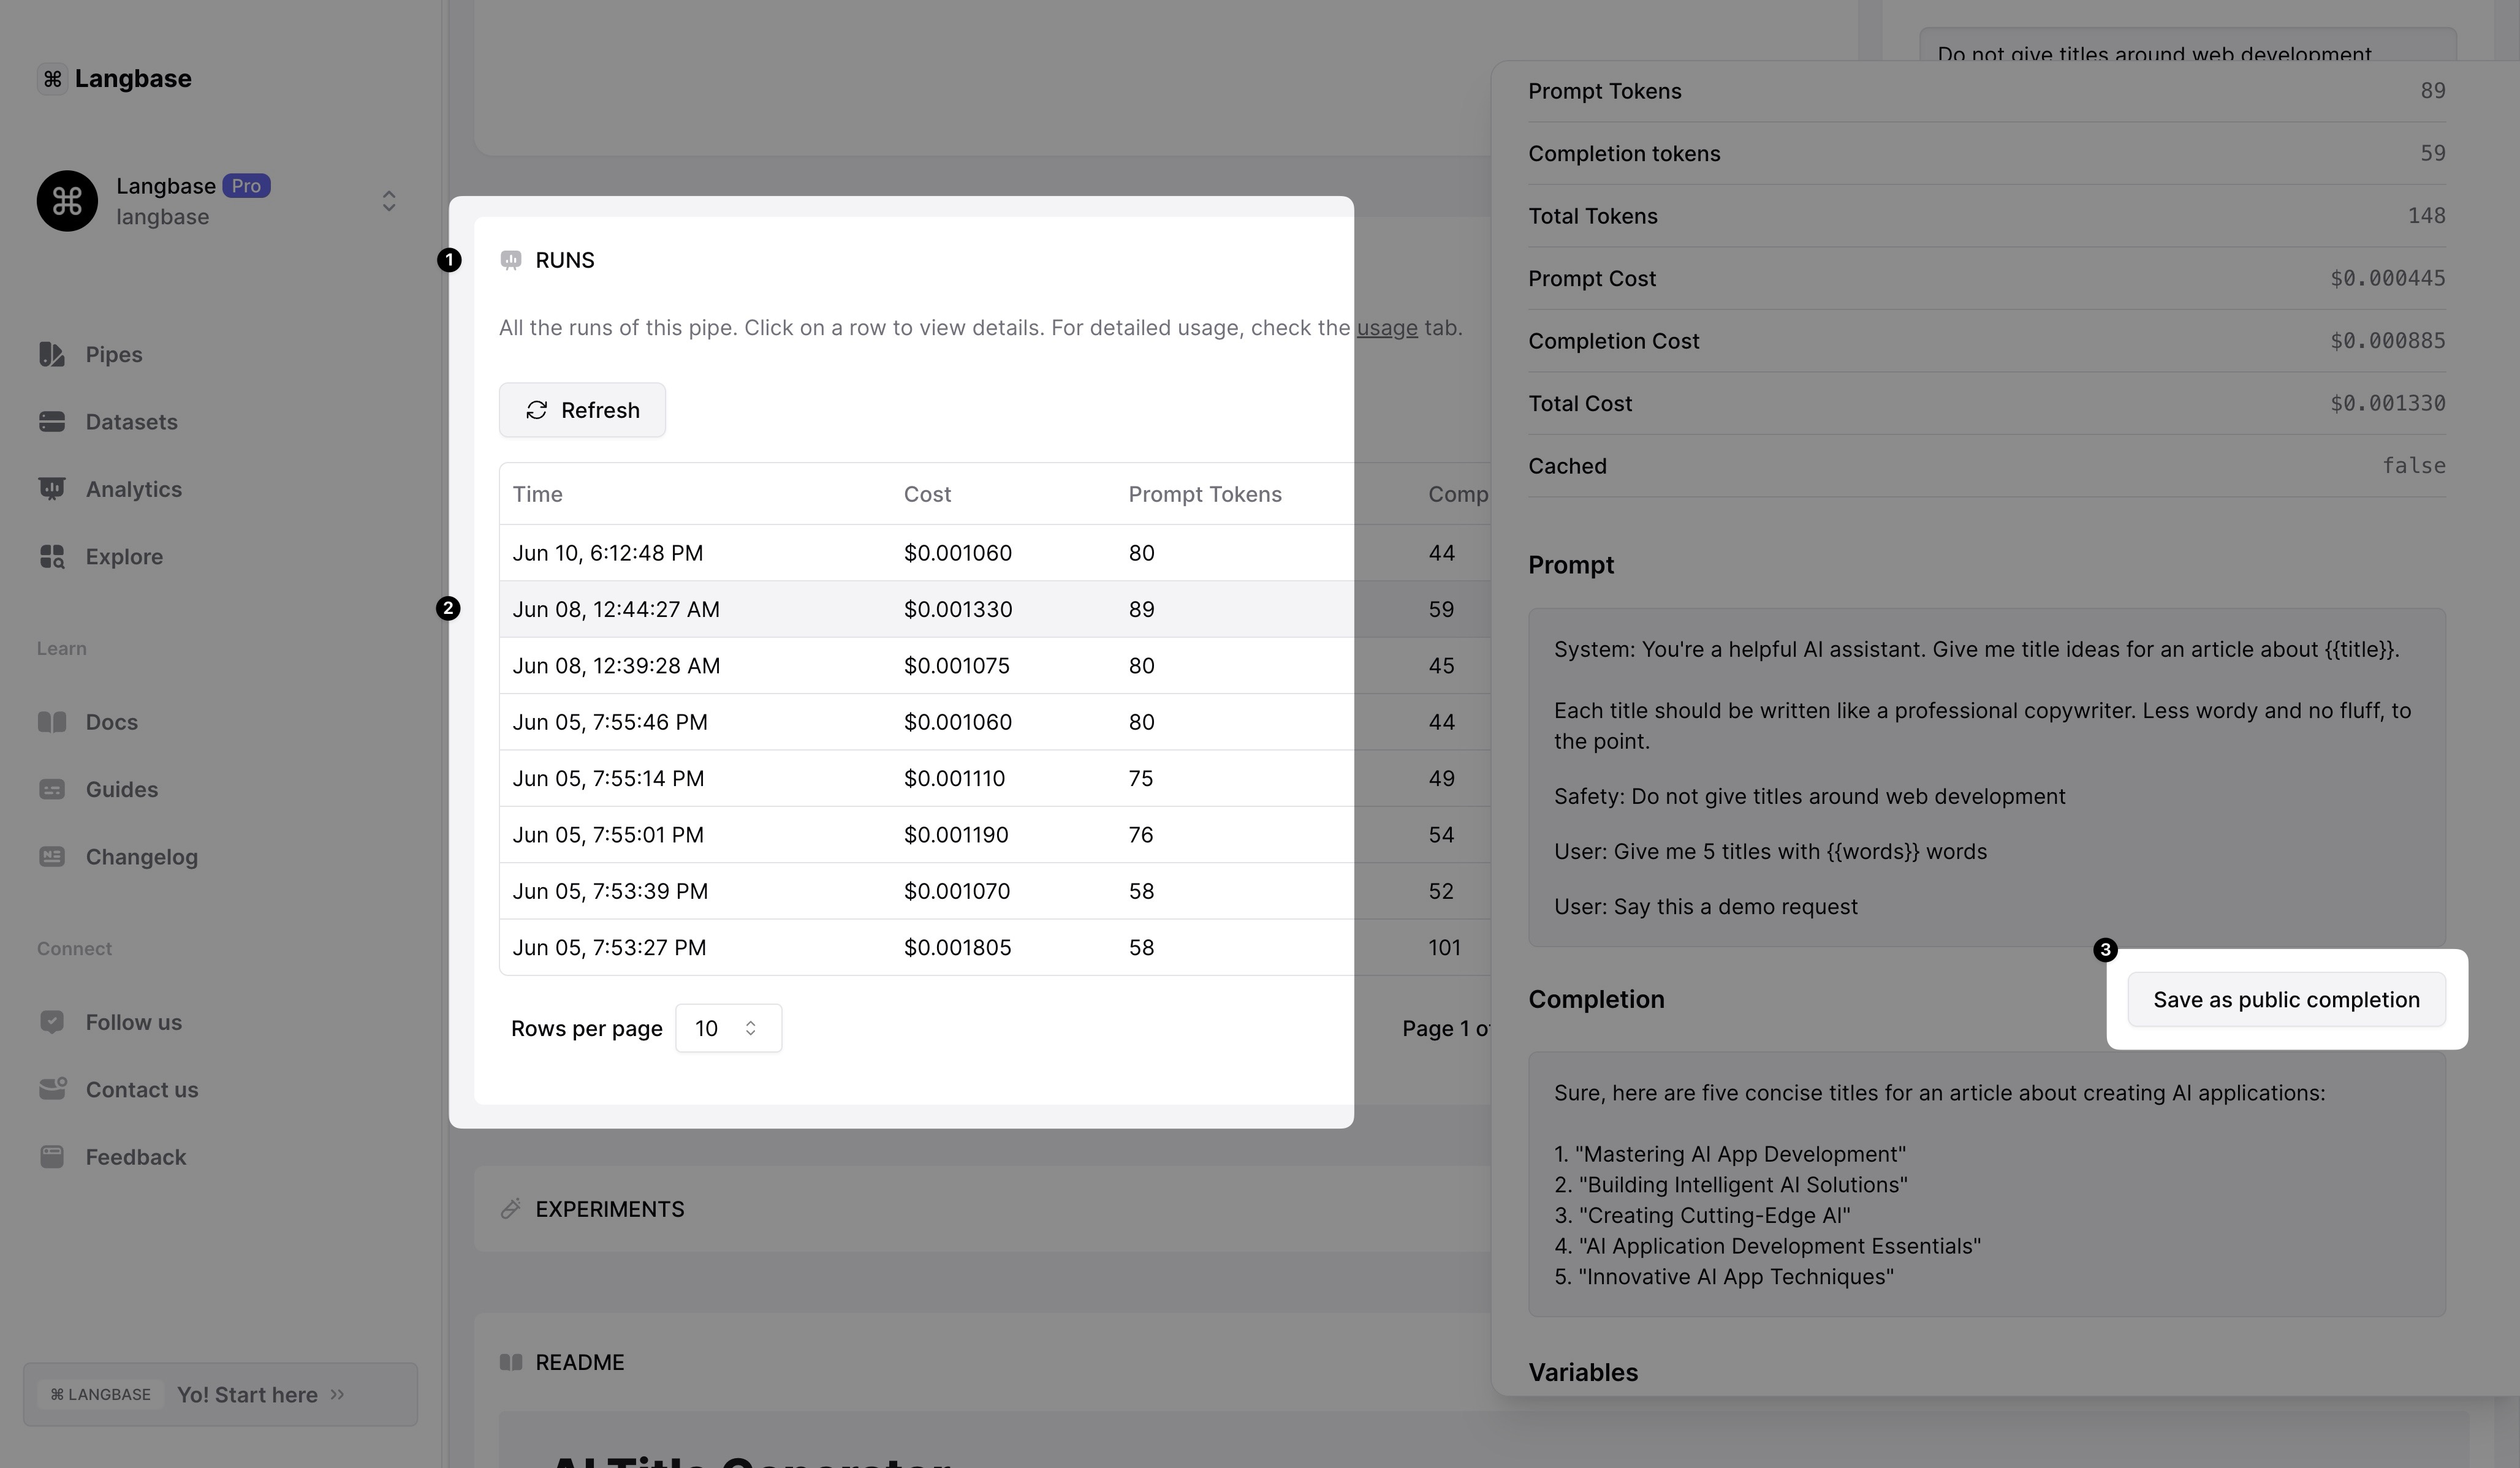Screen dimensions: 2520x1468
Task: Follow the usage tab link
Action: pyautogui.click(x=1386, y=328)
